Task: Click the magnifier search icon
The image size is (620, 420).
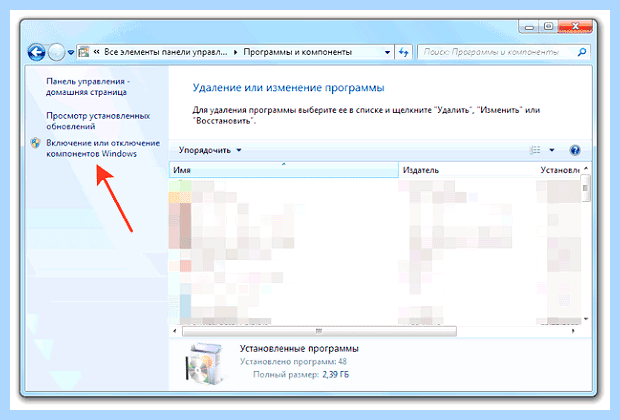Action: (582, 52)
